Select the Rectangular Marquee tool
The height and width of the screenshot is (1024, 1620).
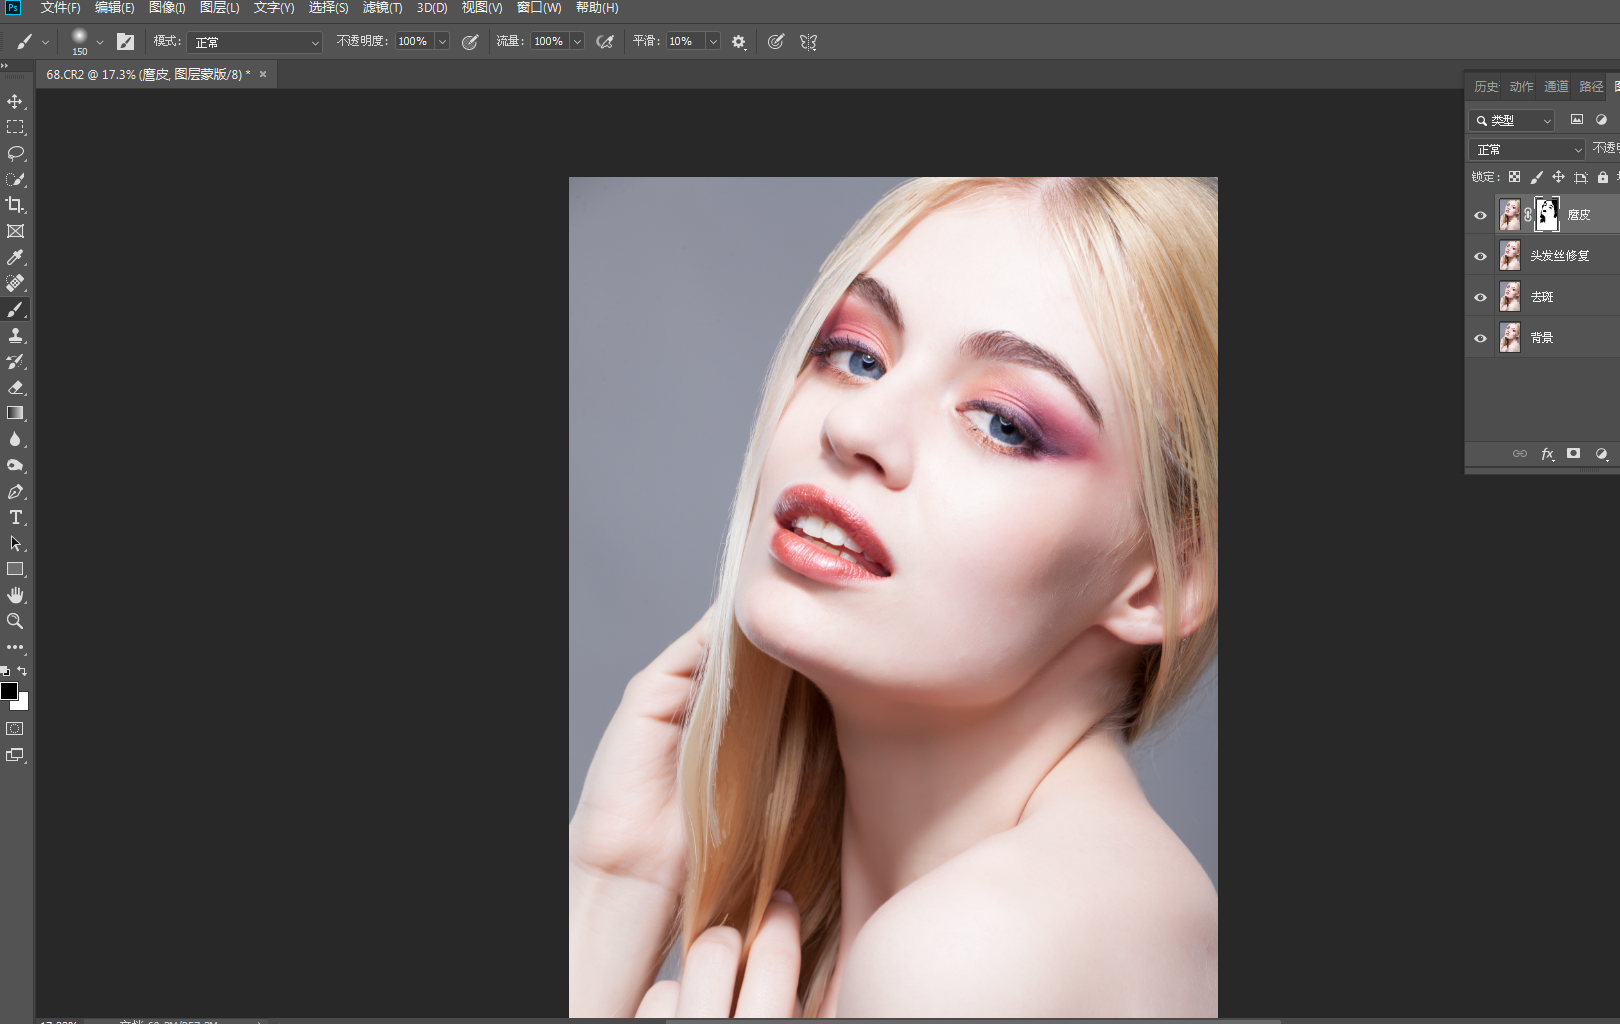pyautogui.click(x=15, y=127)
